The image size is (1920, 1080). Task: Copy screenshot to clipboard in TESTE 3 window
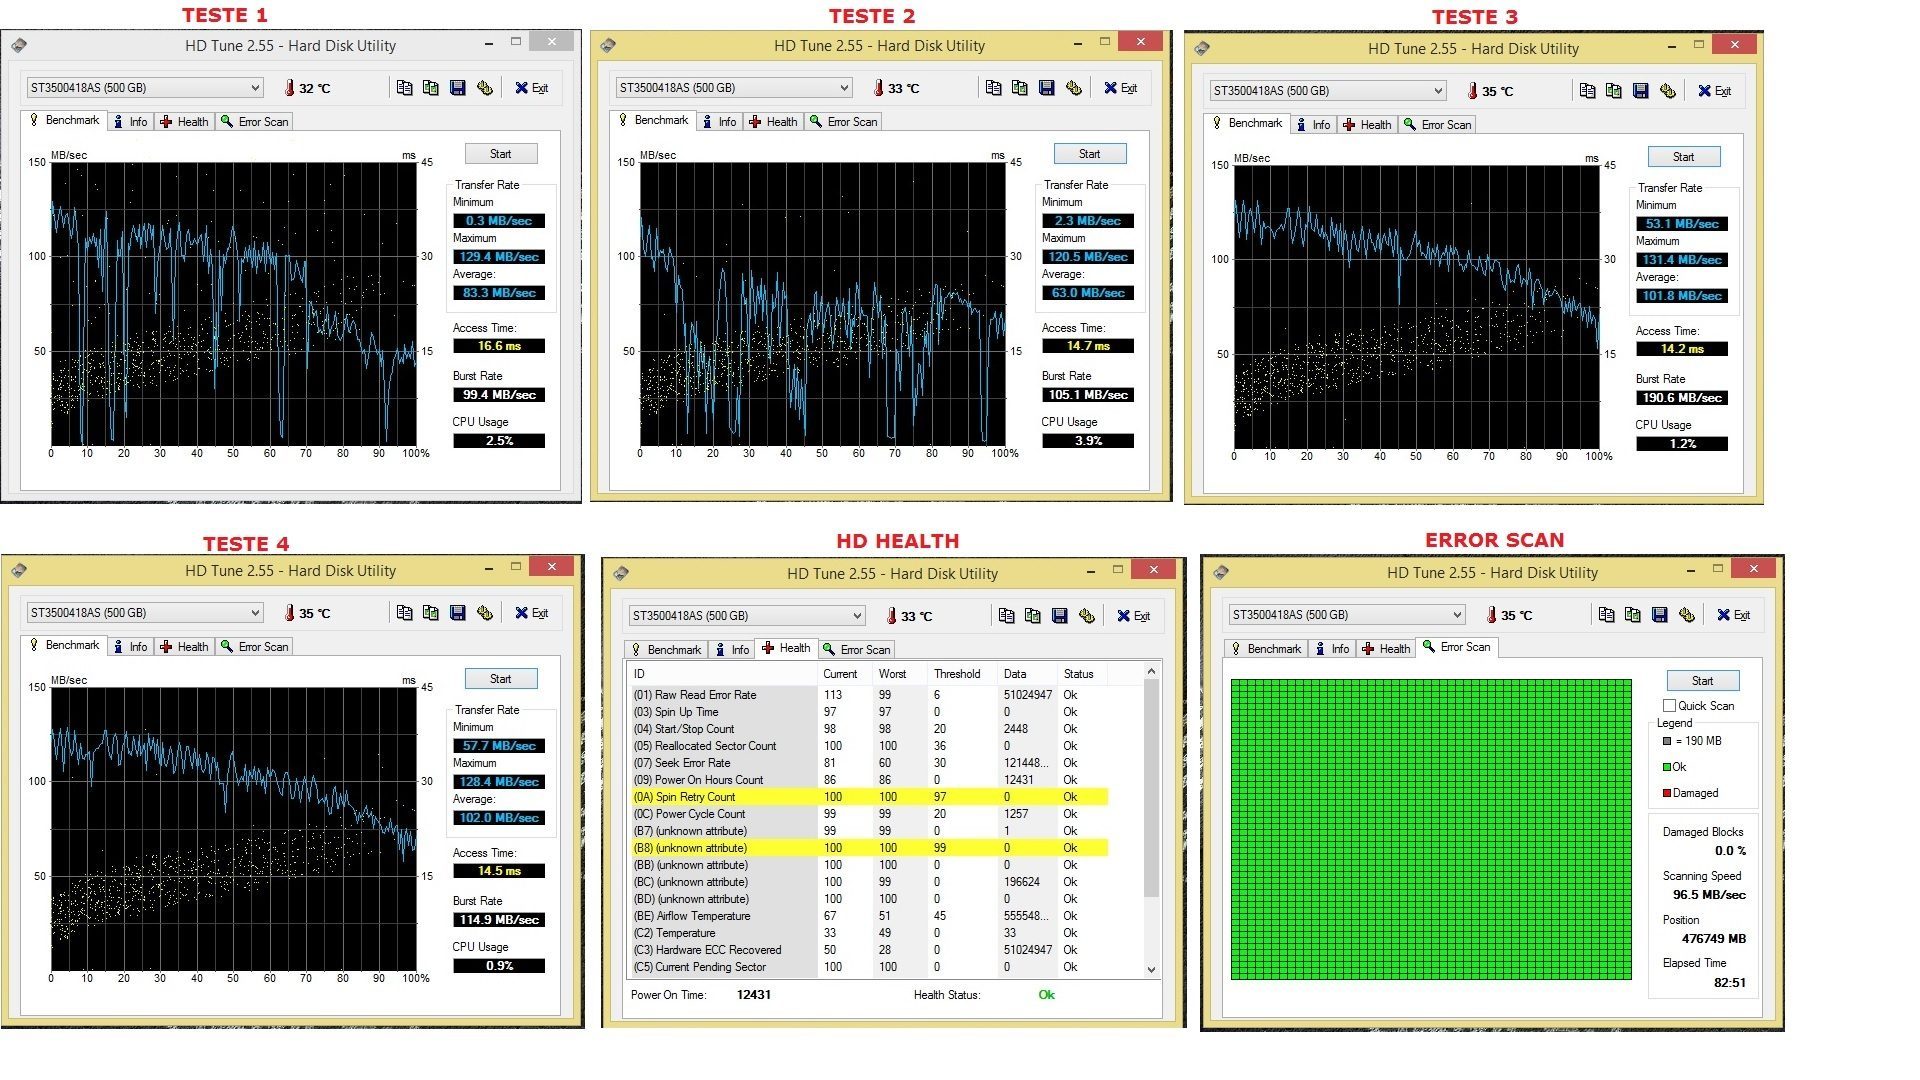pos(1614,91)
